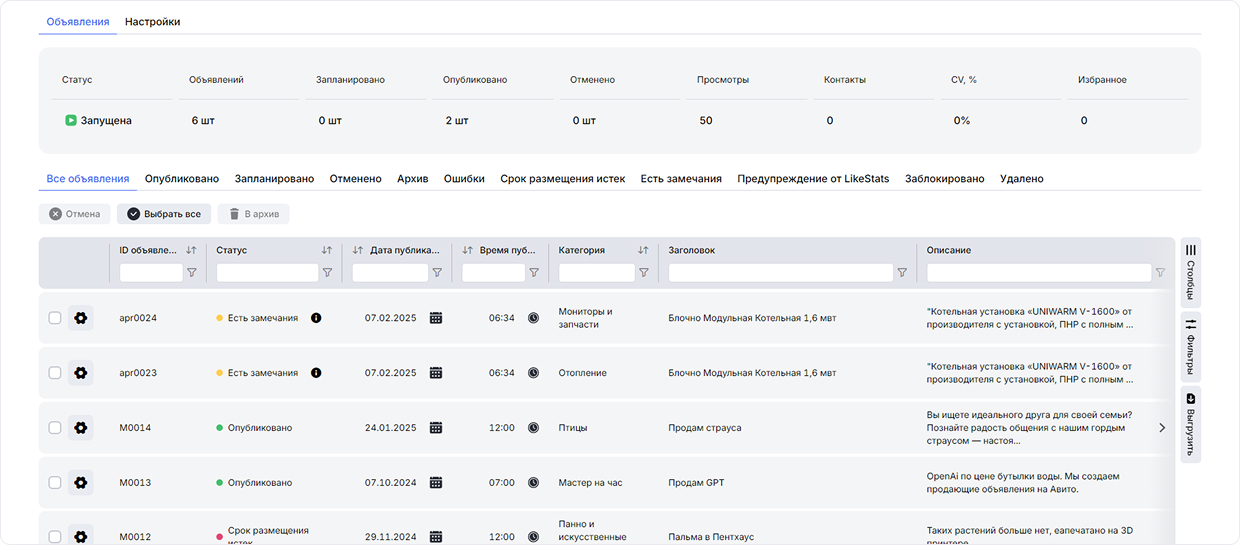The height and width of the screenshot is (545, 1240).
Task: Sort by Категория column arrows
Action: (643, 250)
